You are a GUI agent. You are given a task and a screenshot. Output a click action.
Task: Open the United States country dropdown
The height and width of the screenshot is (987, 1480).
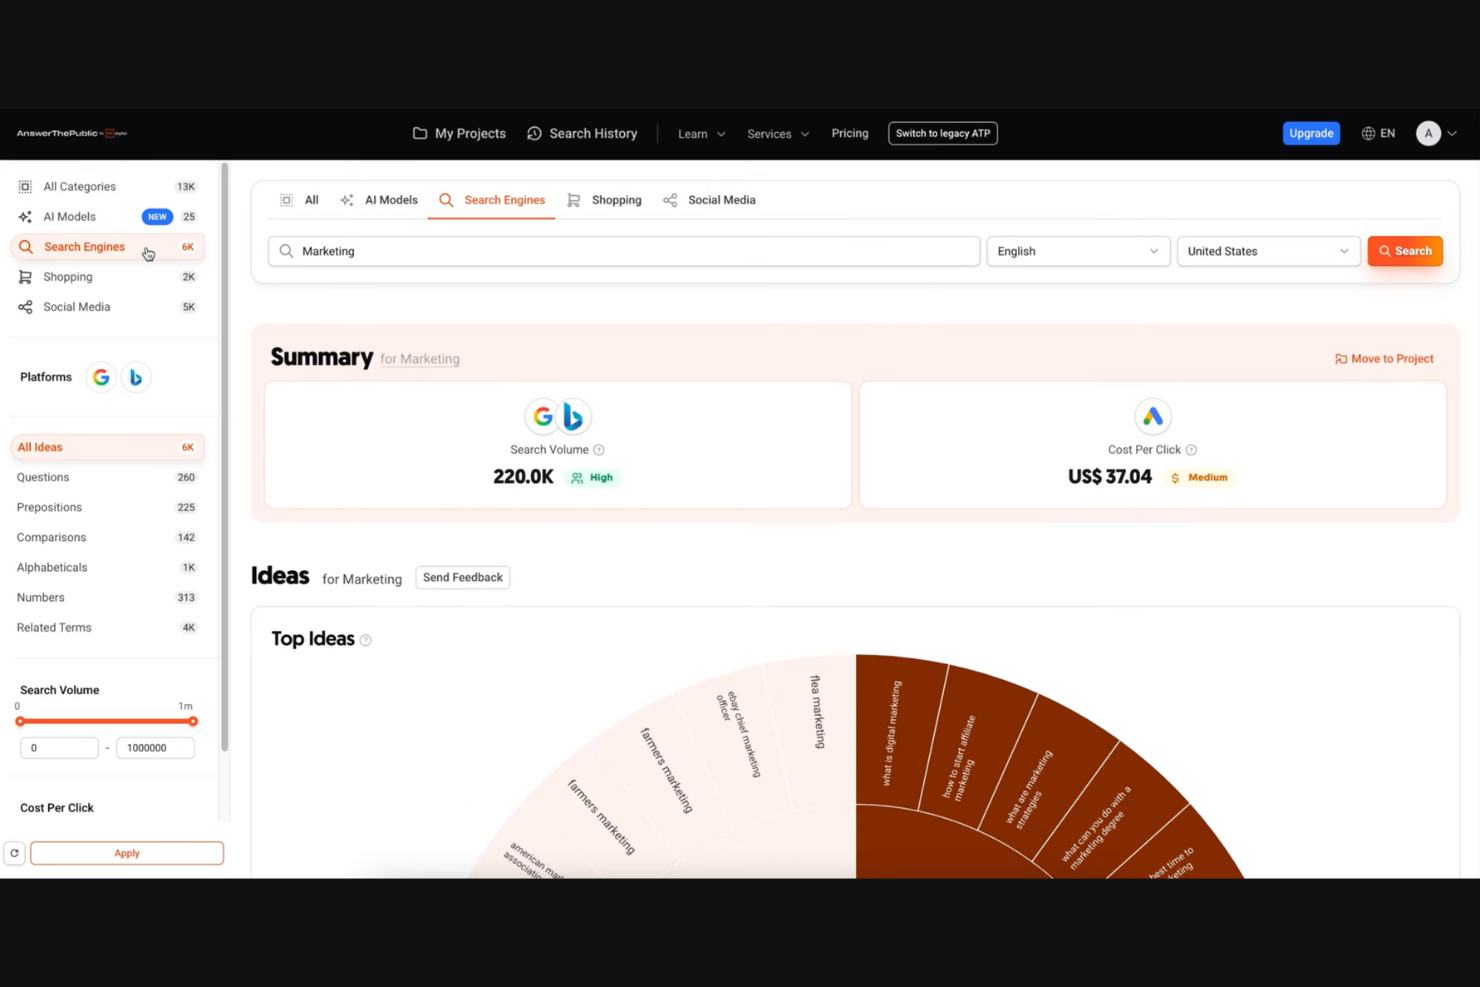click(1268, 251)
